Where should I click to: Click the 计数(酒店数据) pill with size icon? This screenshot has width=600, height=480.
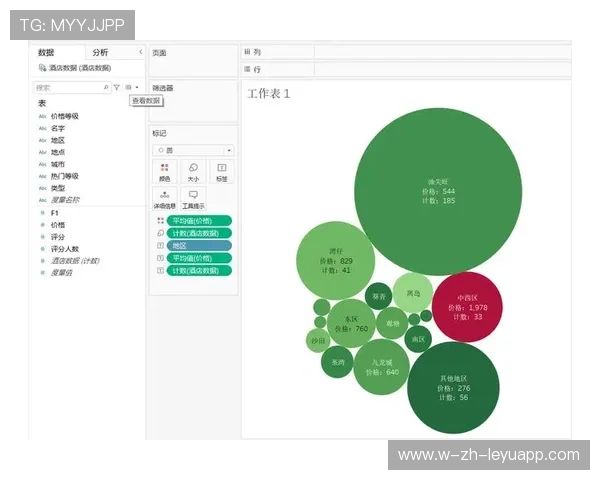tap(199, 233)
